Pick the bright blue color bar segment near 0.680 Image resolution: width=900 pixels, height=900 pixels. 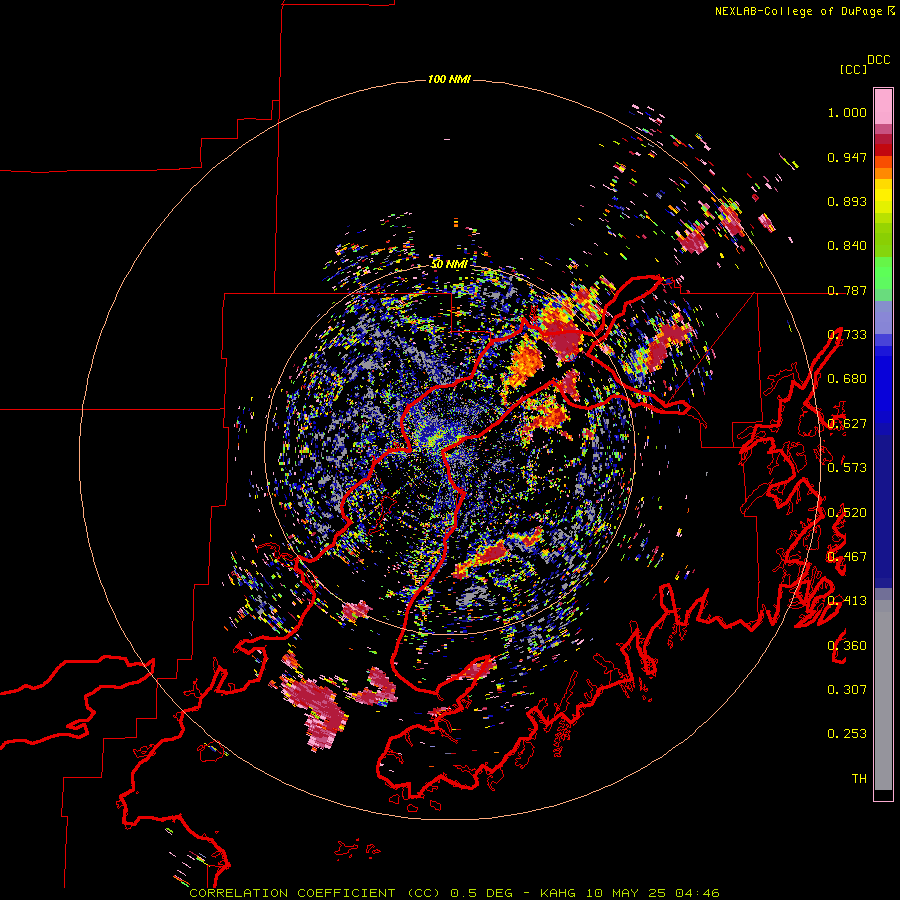click(x=883, y=385)
